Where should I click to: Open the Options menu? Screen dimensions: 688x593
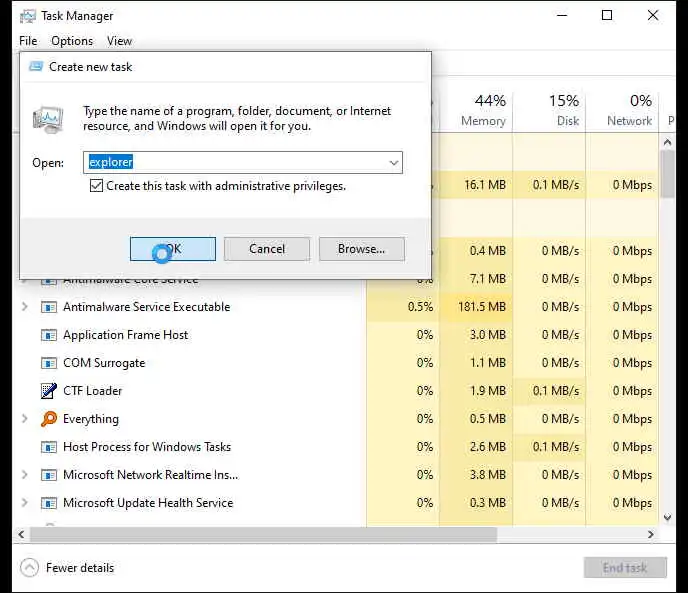tap(72, 41)
